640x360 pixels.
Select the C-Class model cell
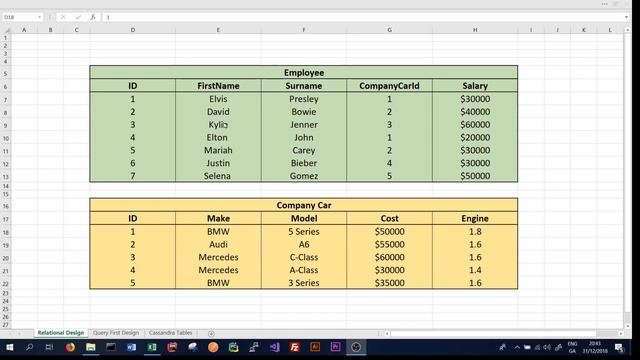(304, 257)
